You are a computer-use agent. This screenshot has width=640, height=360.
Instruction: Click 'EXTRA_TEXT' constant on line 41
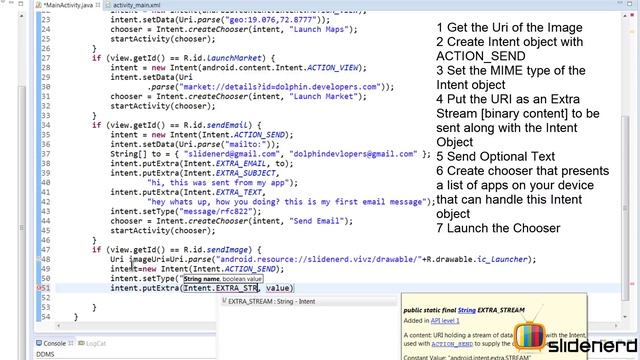click(238, 192)
